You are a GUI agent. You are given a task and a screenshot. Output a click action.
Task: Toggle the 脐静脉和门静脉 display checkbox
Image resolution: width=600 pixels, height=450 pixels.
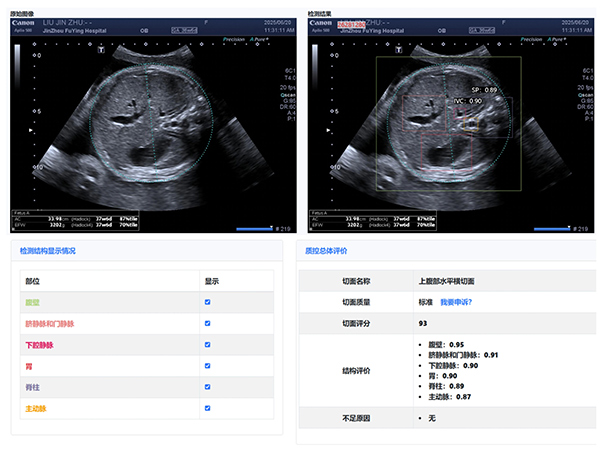[x=207, y=323]
